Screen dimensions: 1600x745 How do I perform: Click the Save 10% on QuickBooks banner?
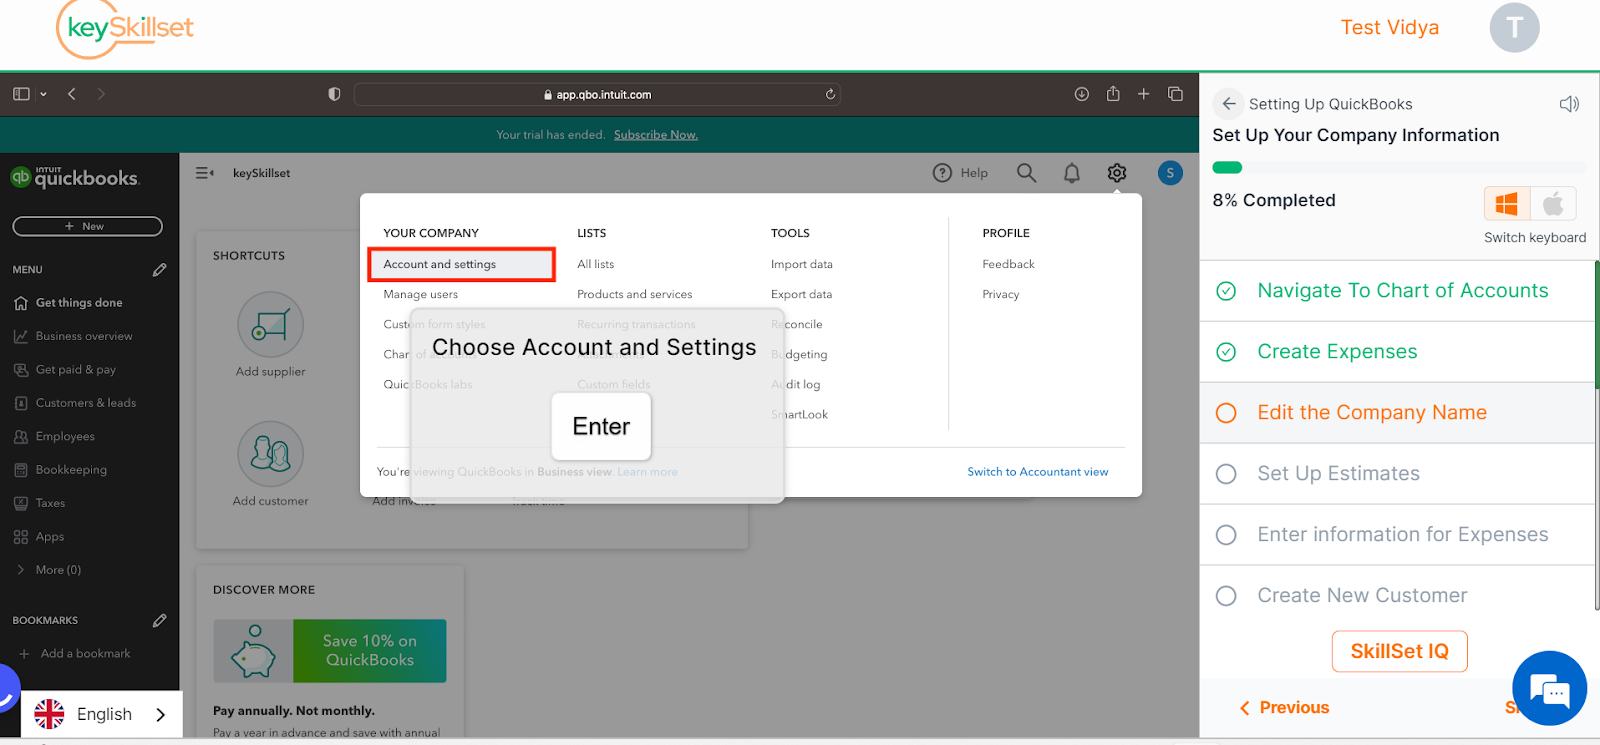330,651
